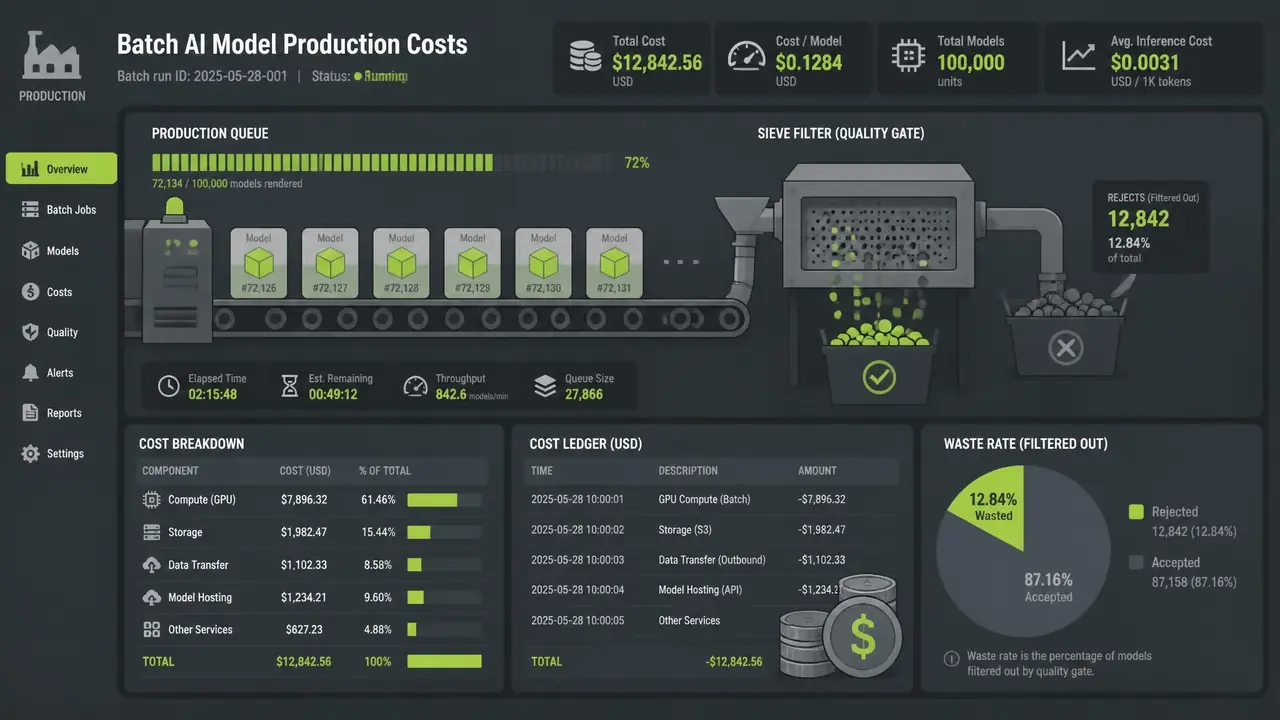Click the Quality shield icon

coord(30,332)
